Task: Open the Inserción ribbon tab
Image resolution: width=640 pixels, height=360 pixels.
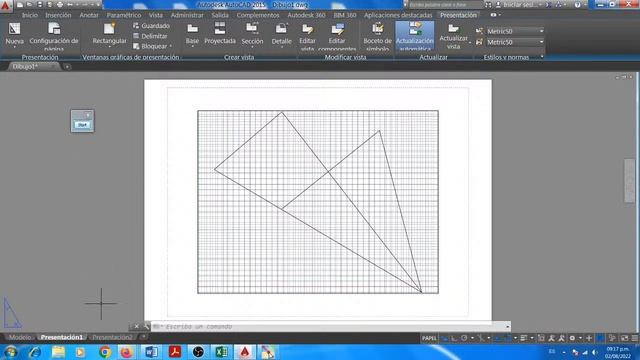Action: click(58, 15)
